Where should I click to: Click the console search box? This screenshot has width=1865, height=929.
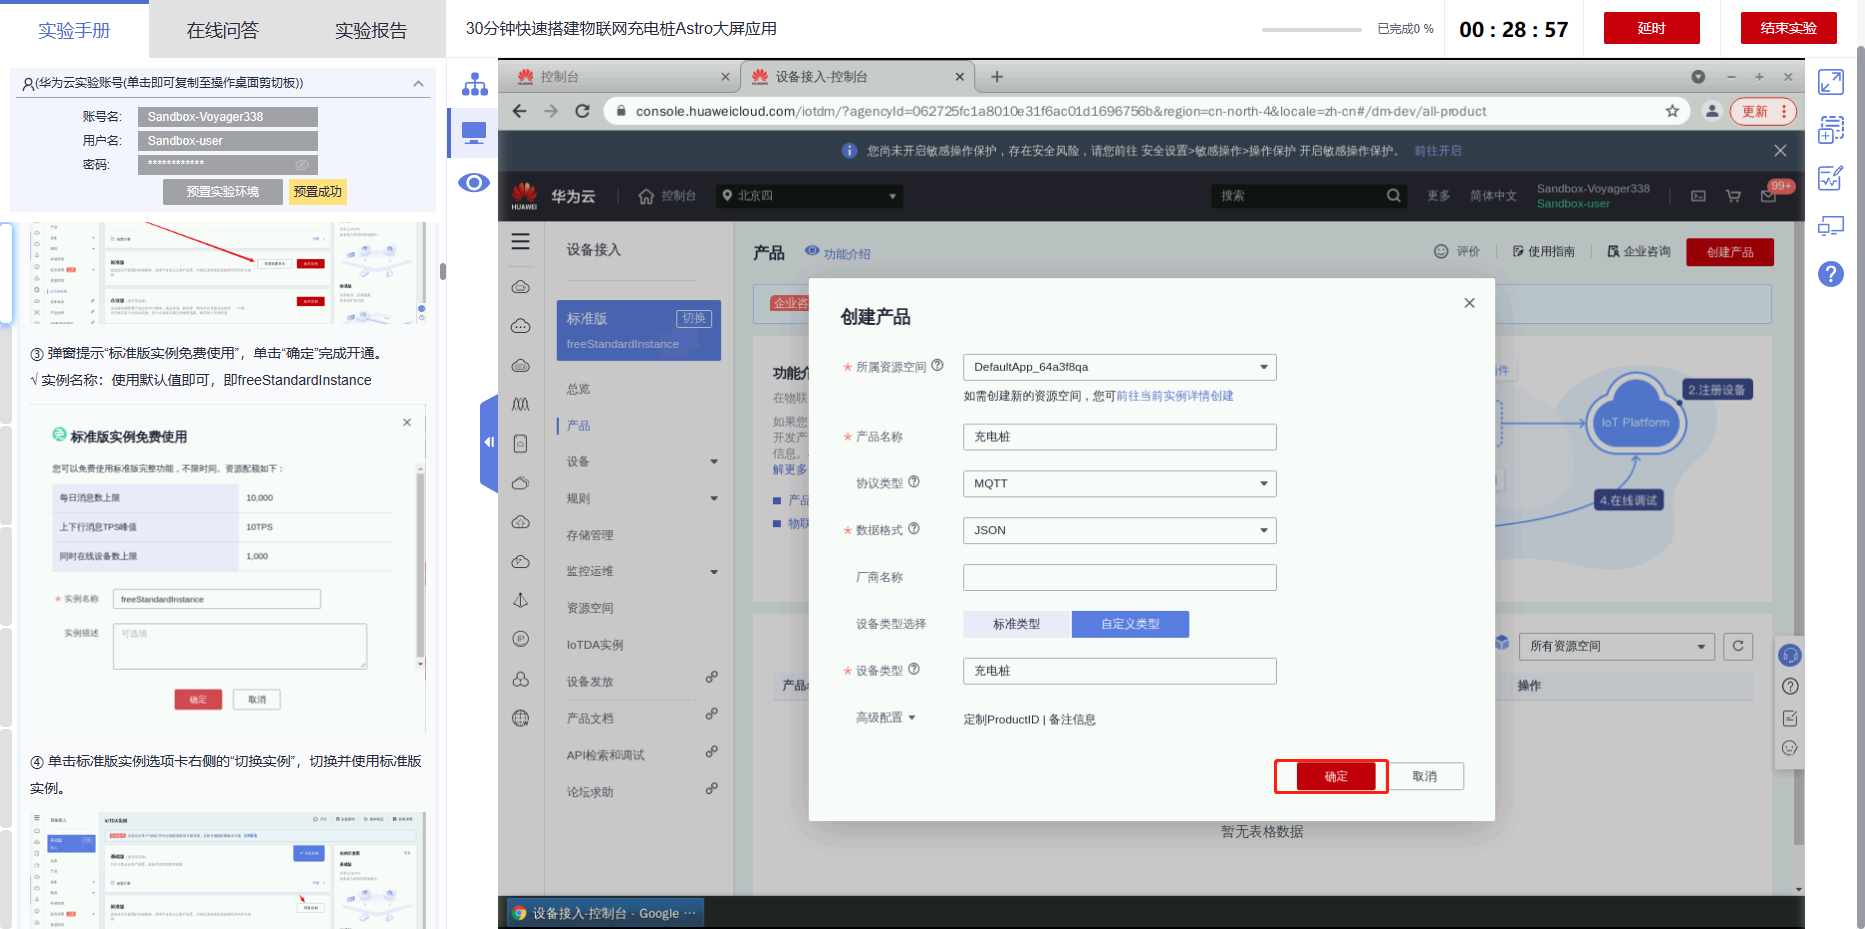pos(1308,196)
